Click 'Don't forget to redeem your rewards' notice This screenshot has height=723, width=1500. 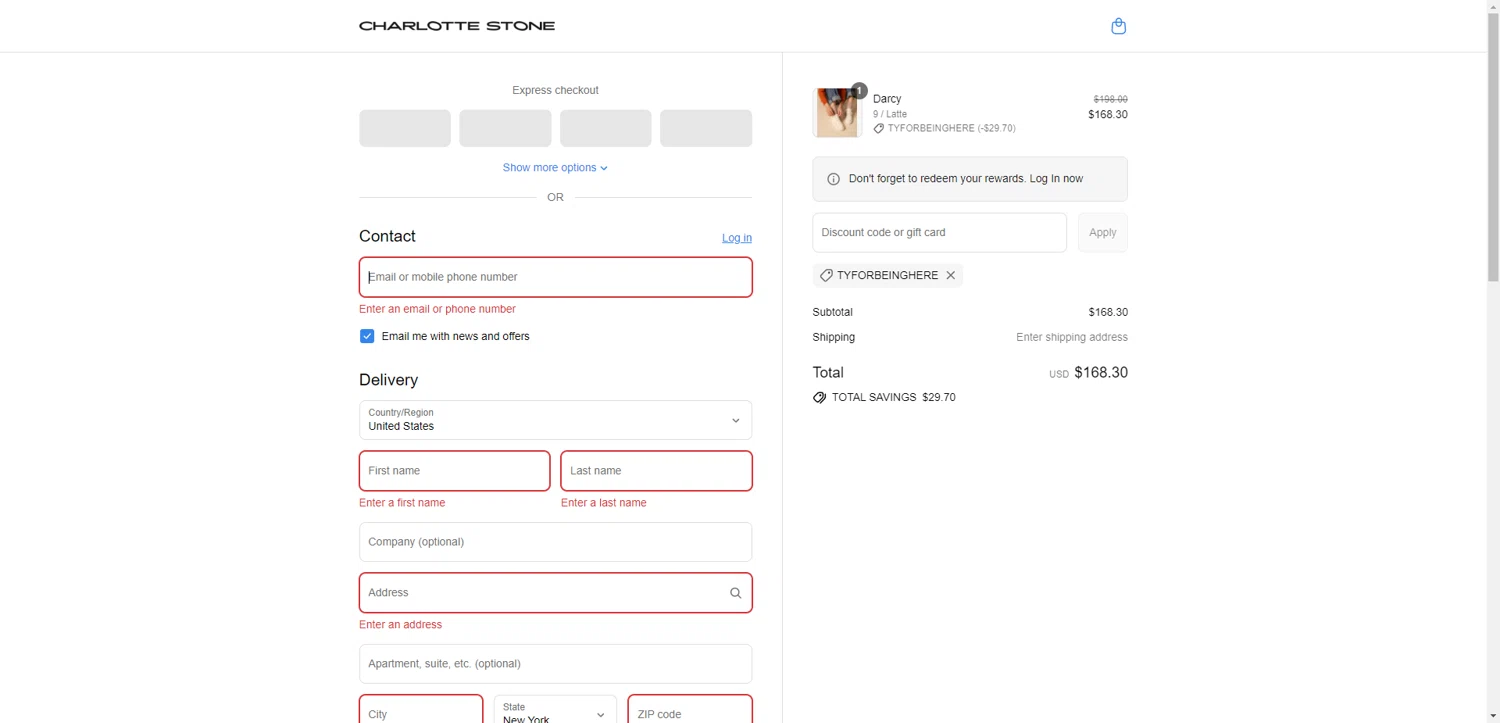970,179
